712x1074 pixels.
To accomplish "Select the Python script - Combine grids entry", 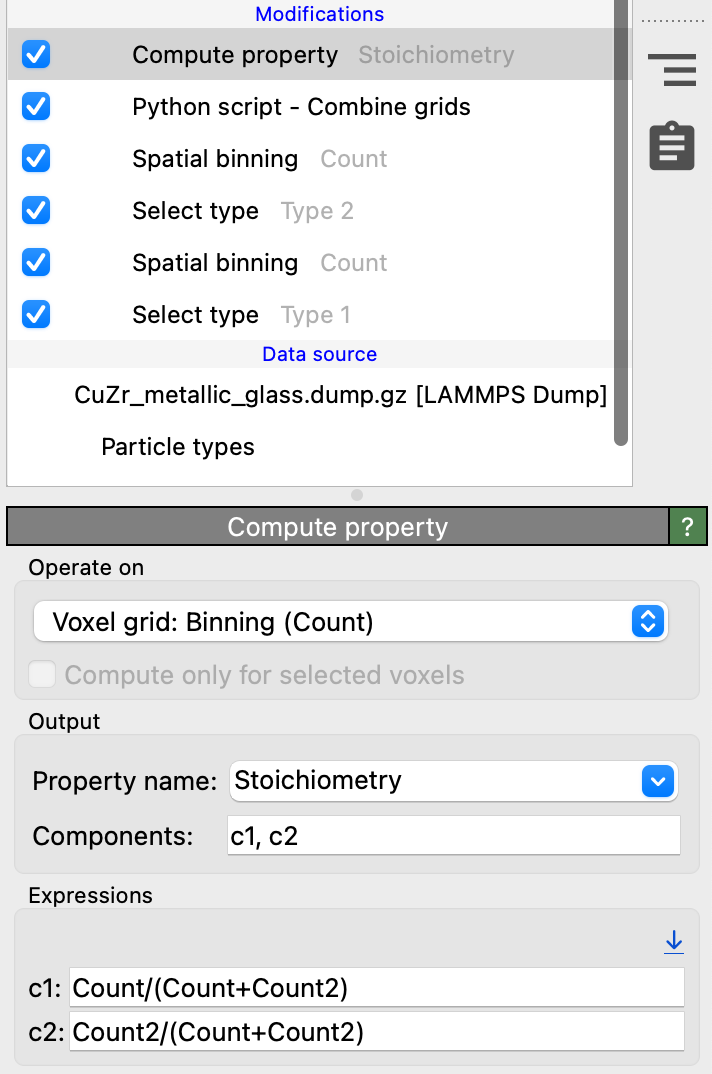I will tap(302, 107).
